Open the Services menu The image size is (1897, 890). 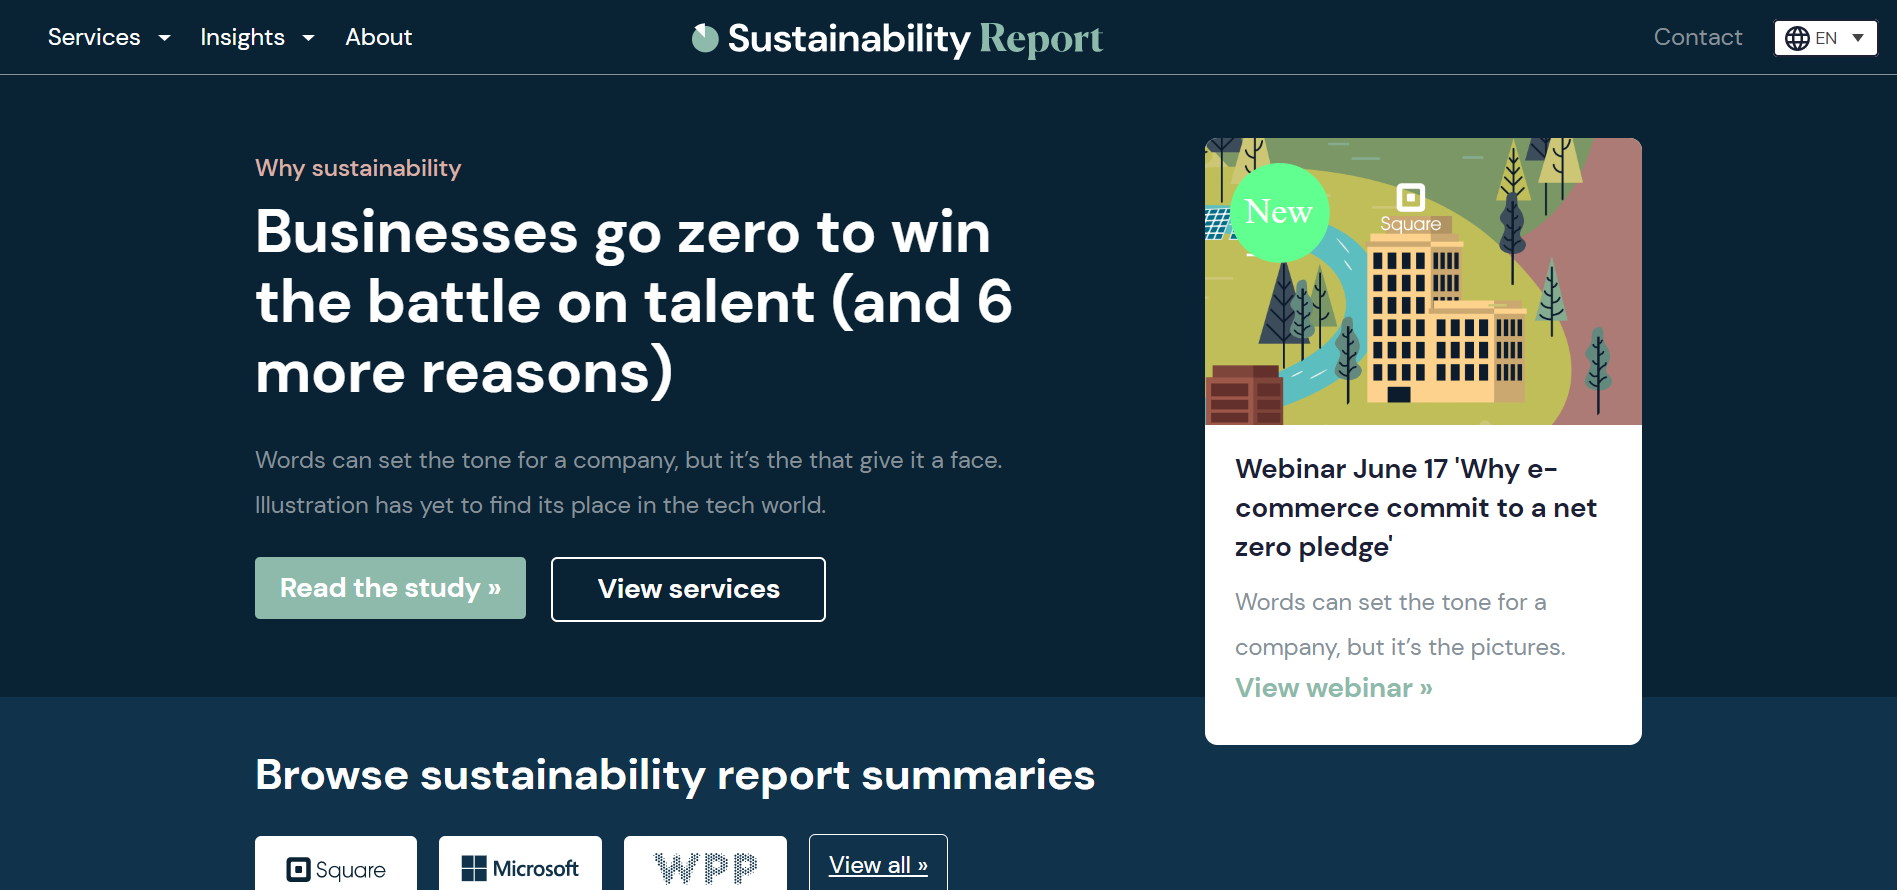(x=94, y=37)
